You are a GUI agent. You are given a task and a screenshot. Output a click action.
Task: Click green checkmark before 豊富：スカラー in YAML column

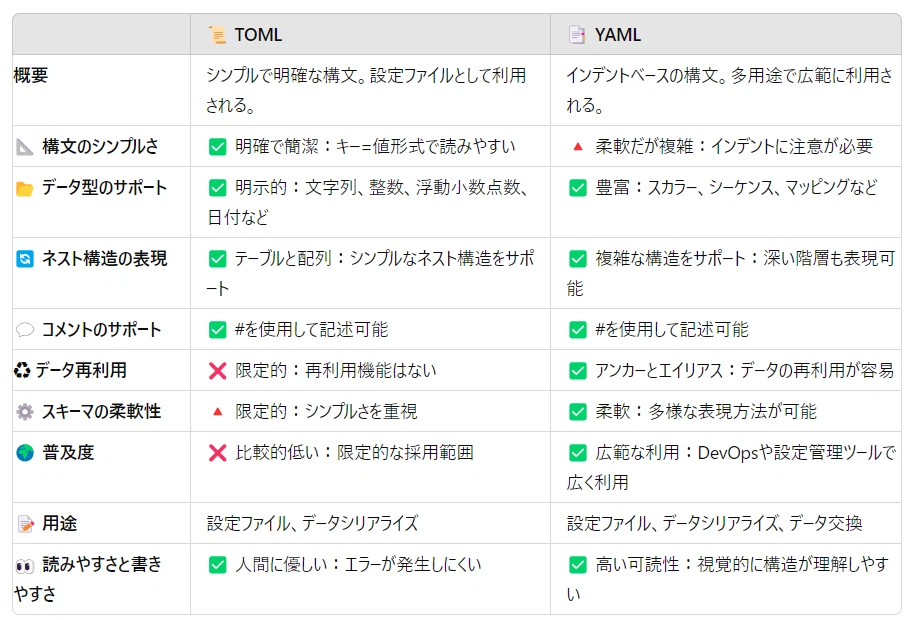point(577,188)
